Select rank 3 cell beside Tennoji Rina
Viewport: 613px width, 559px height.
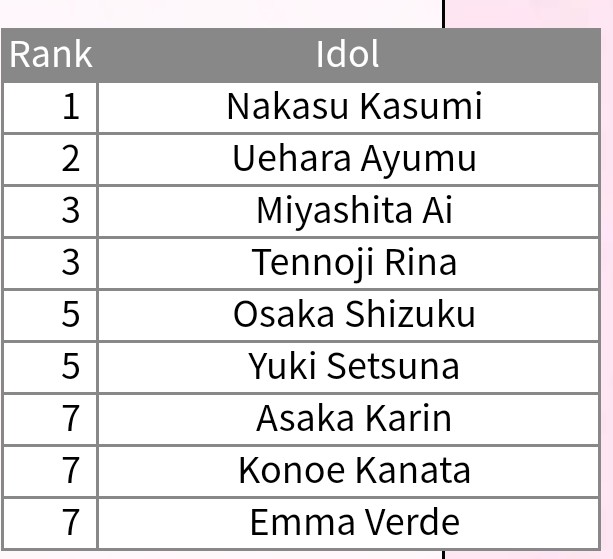(x=51, y=262)
